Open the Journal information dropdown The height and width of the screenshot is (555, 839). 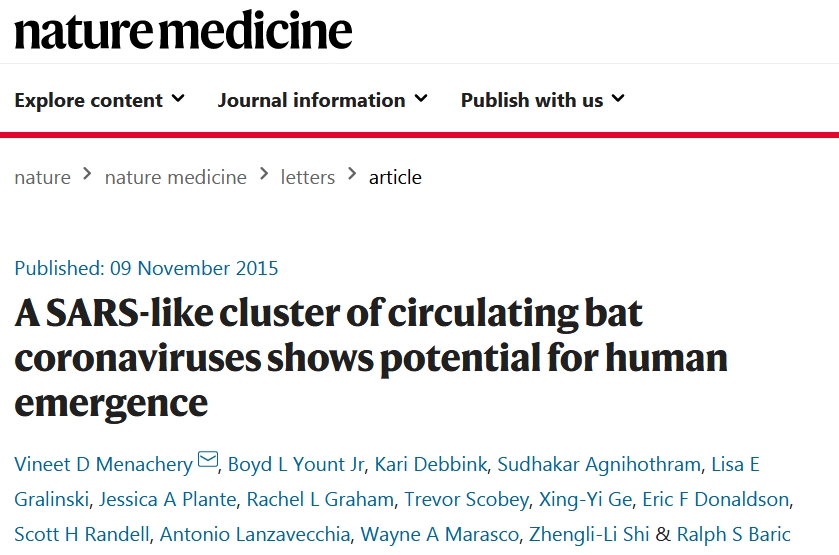[x=322, y=100]
